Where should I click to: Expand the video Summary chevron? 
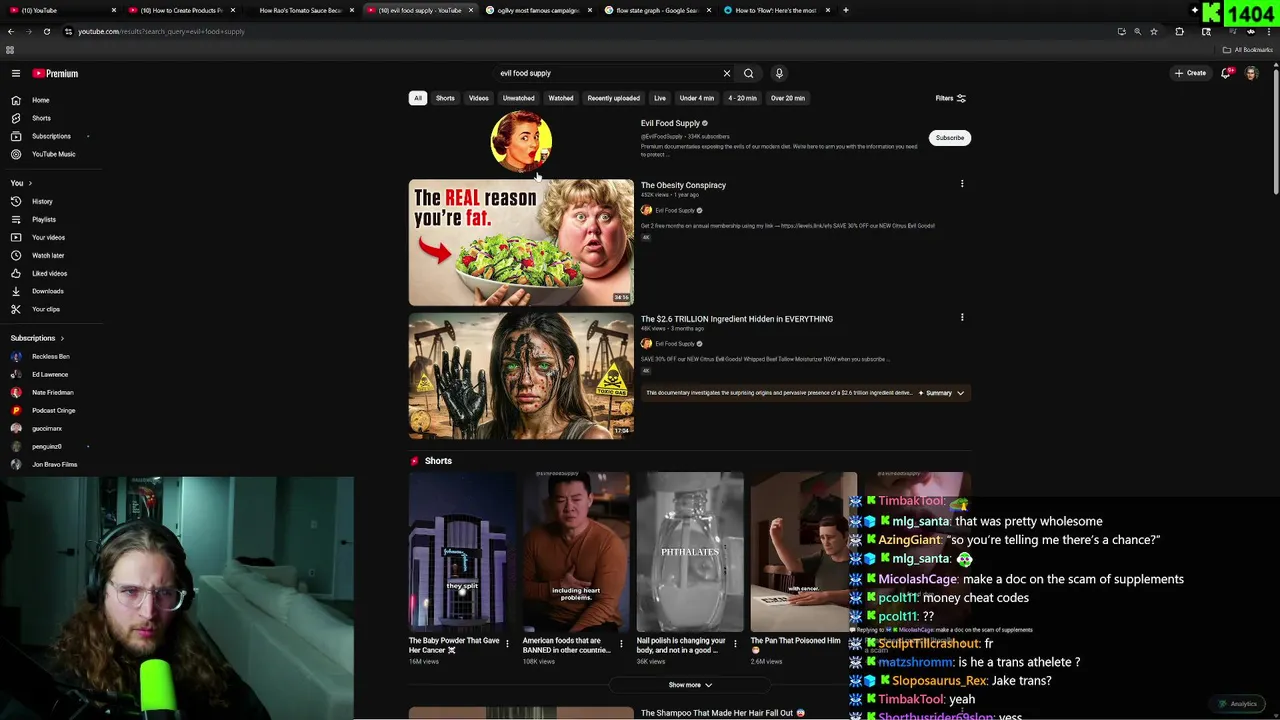pos(960,393)
